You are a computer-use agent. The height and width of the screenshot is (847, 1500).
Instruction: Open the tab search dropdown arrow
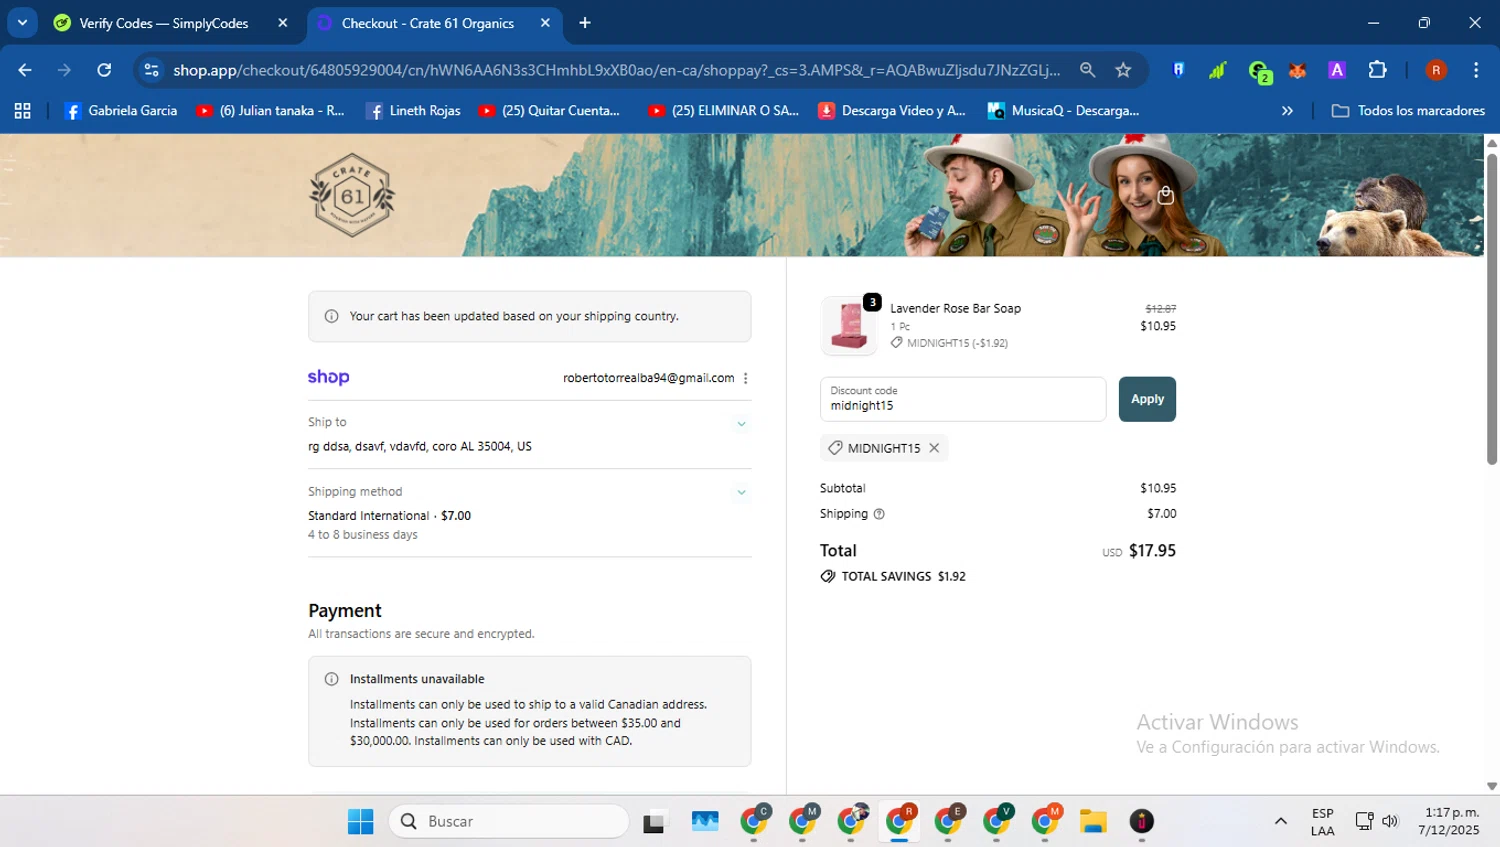(x=22, y=23)
